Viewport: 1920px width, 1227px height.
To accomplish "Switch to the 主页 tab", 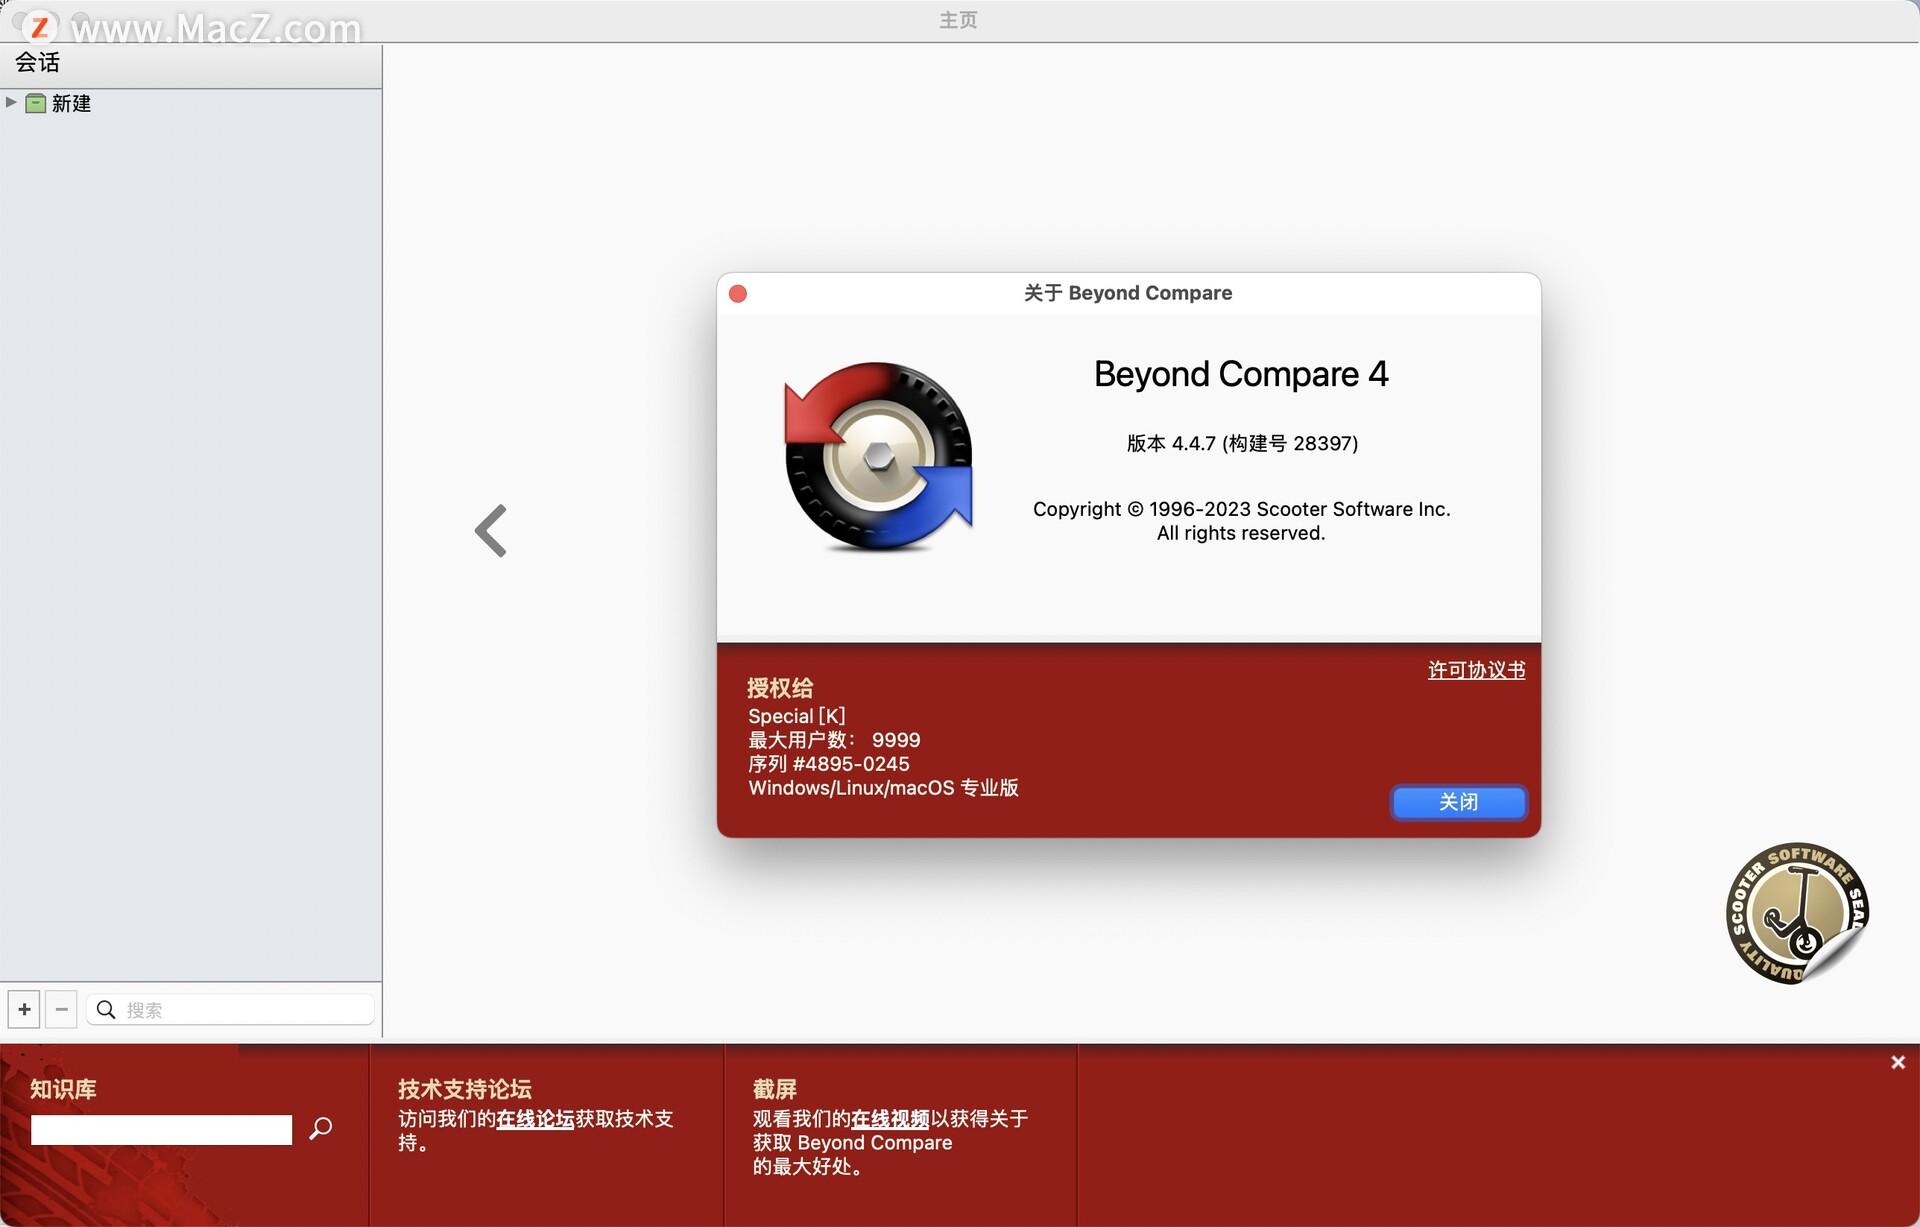I will click(957, 20).
